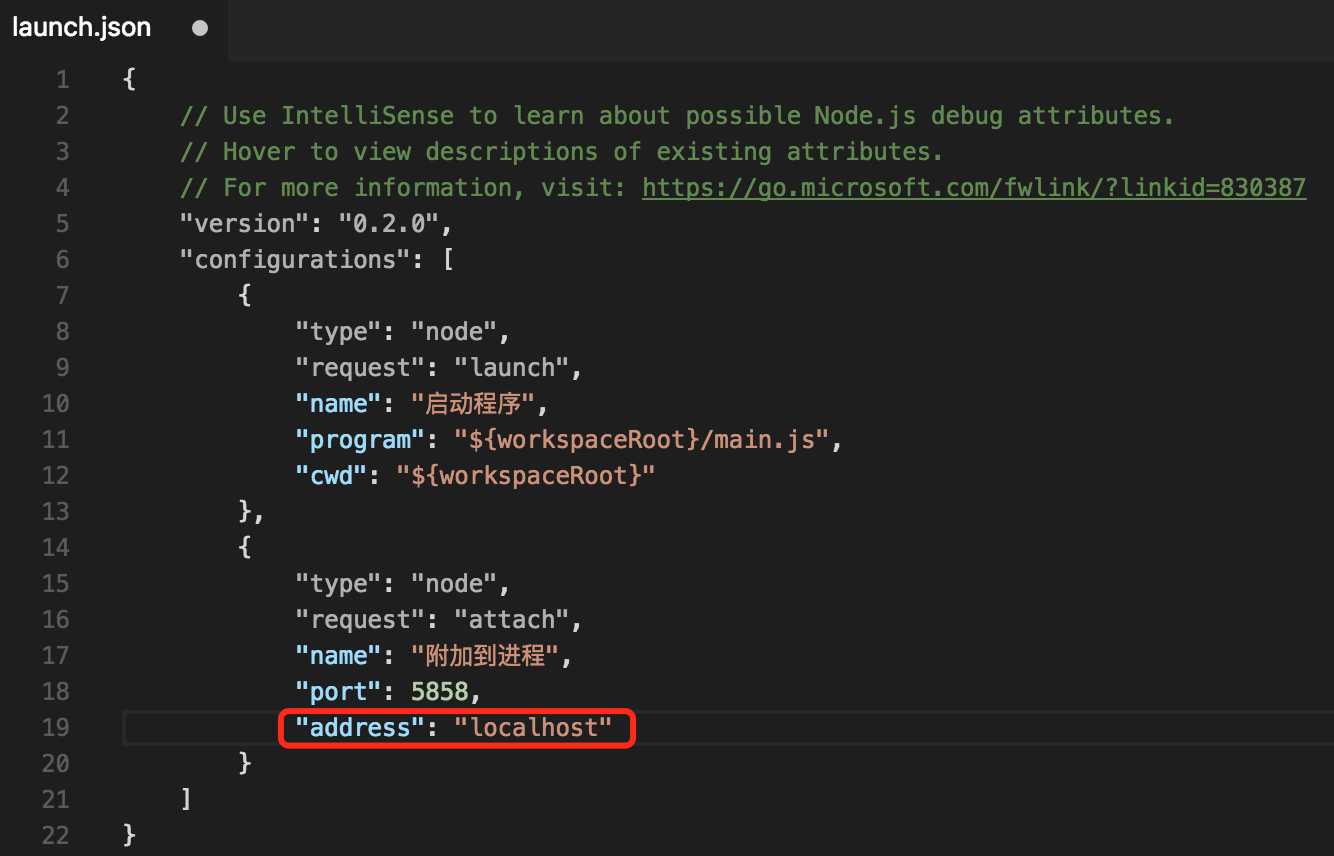The image size is (1334, 856).
Task: Click the "configurations" key
Action: pos(288,260)
